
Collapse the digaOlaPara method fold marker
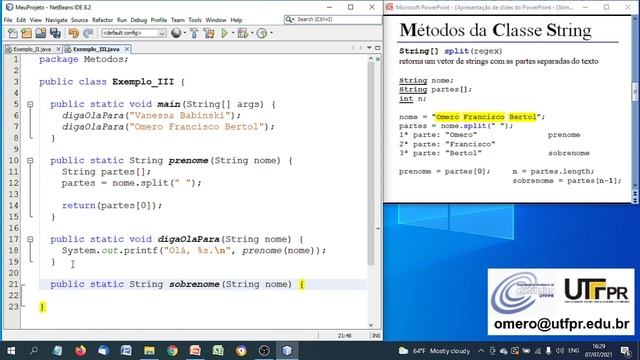coord(30,240)
